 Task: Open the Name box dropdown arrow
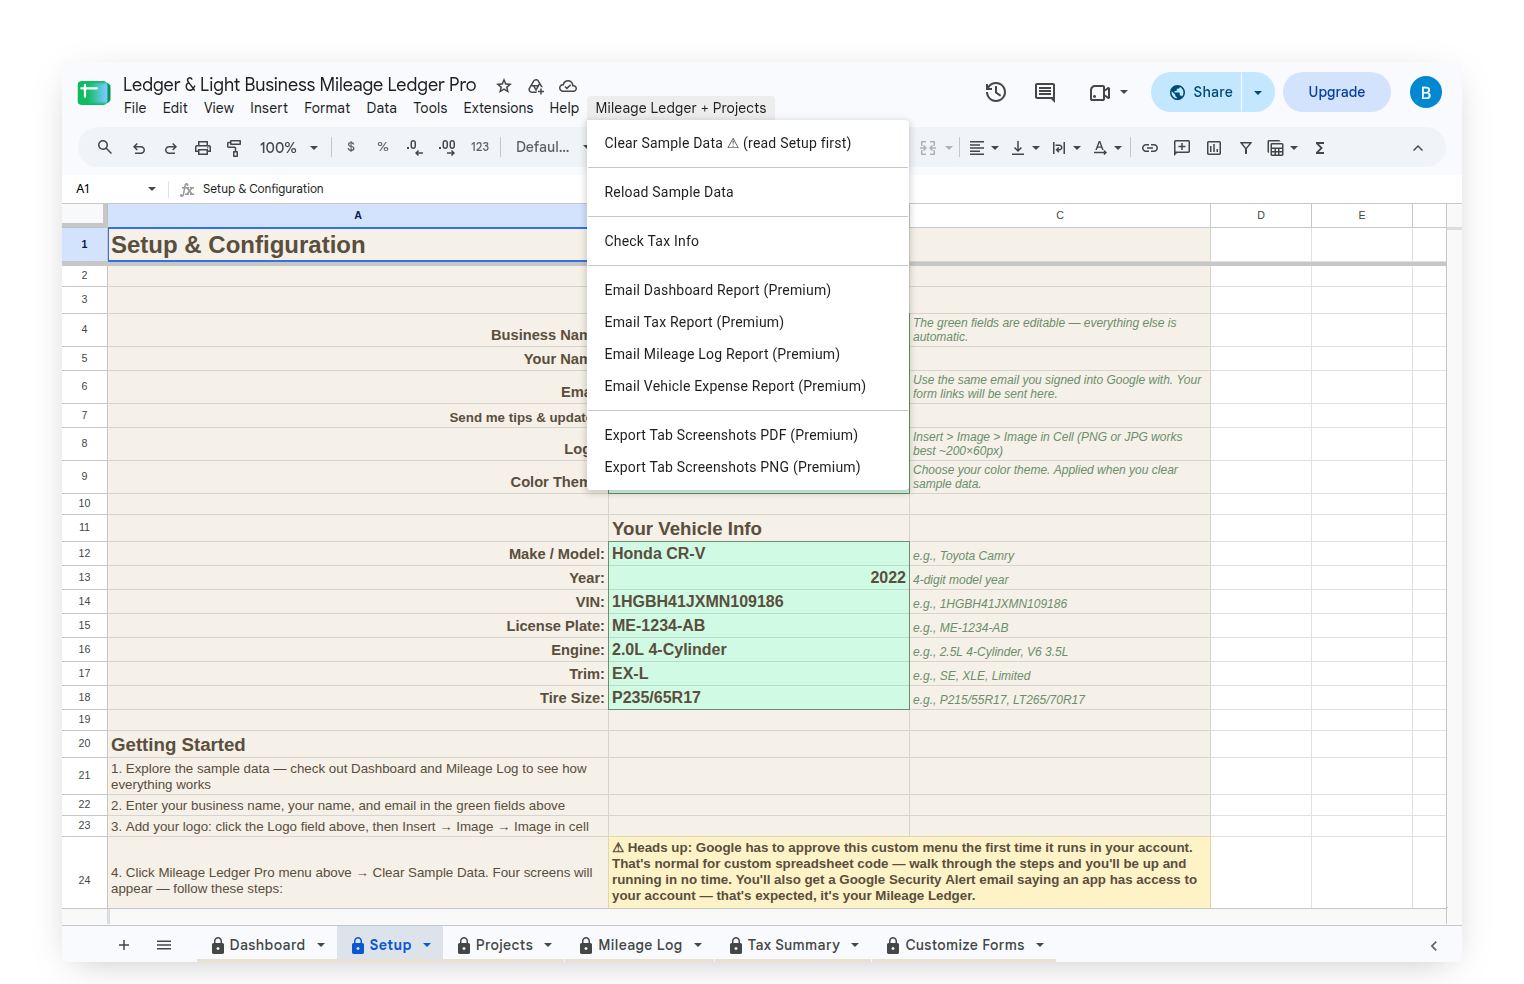click(152, 189)
